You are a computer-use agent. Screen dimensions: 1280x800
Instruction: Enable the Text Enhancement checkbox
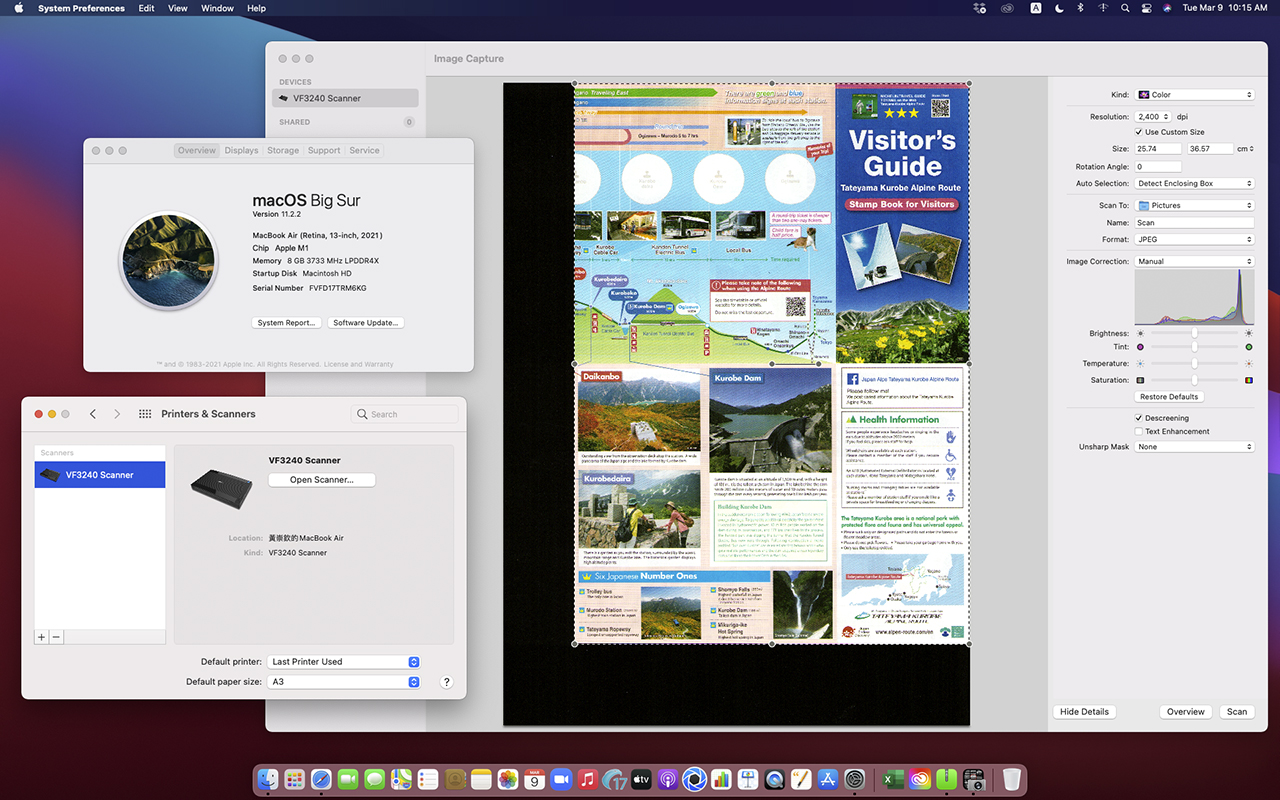coord(1139,432)
